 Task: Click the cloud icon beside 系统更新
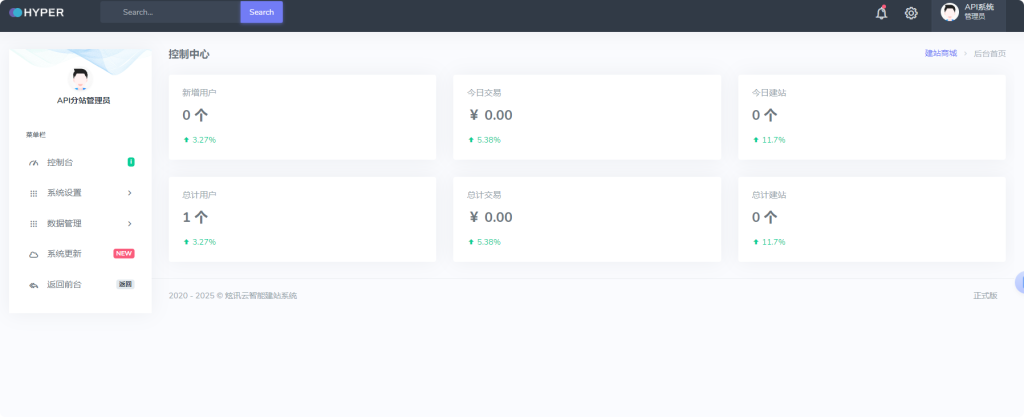click(33, 254)
